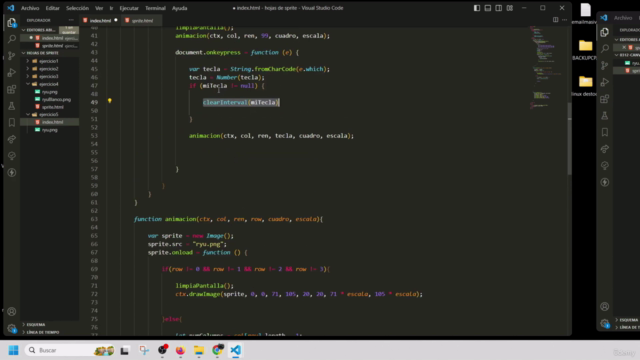Image resolution: width=640 pixels, height=360 pixels.
Task: Expand the ejercicio1 folder
Action: click(x=49, y=61)
